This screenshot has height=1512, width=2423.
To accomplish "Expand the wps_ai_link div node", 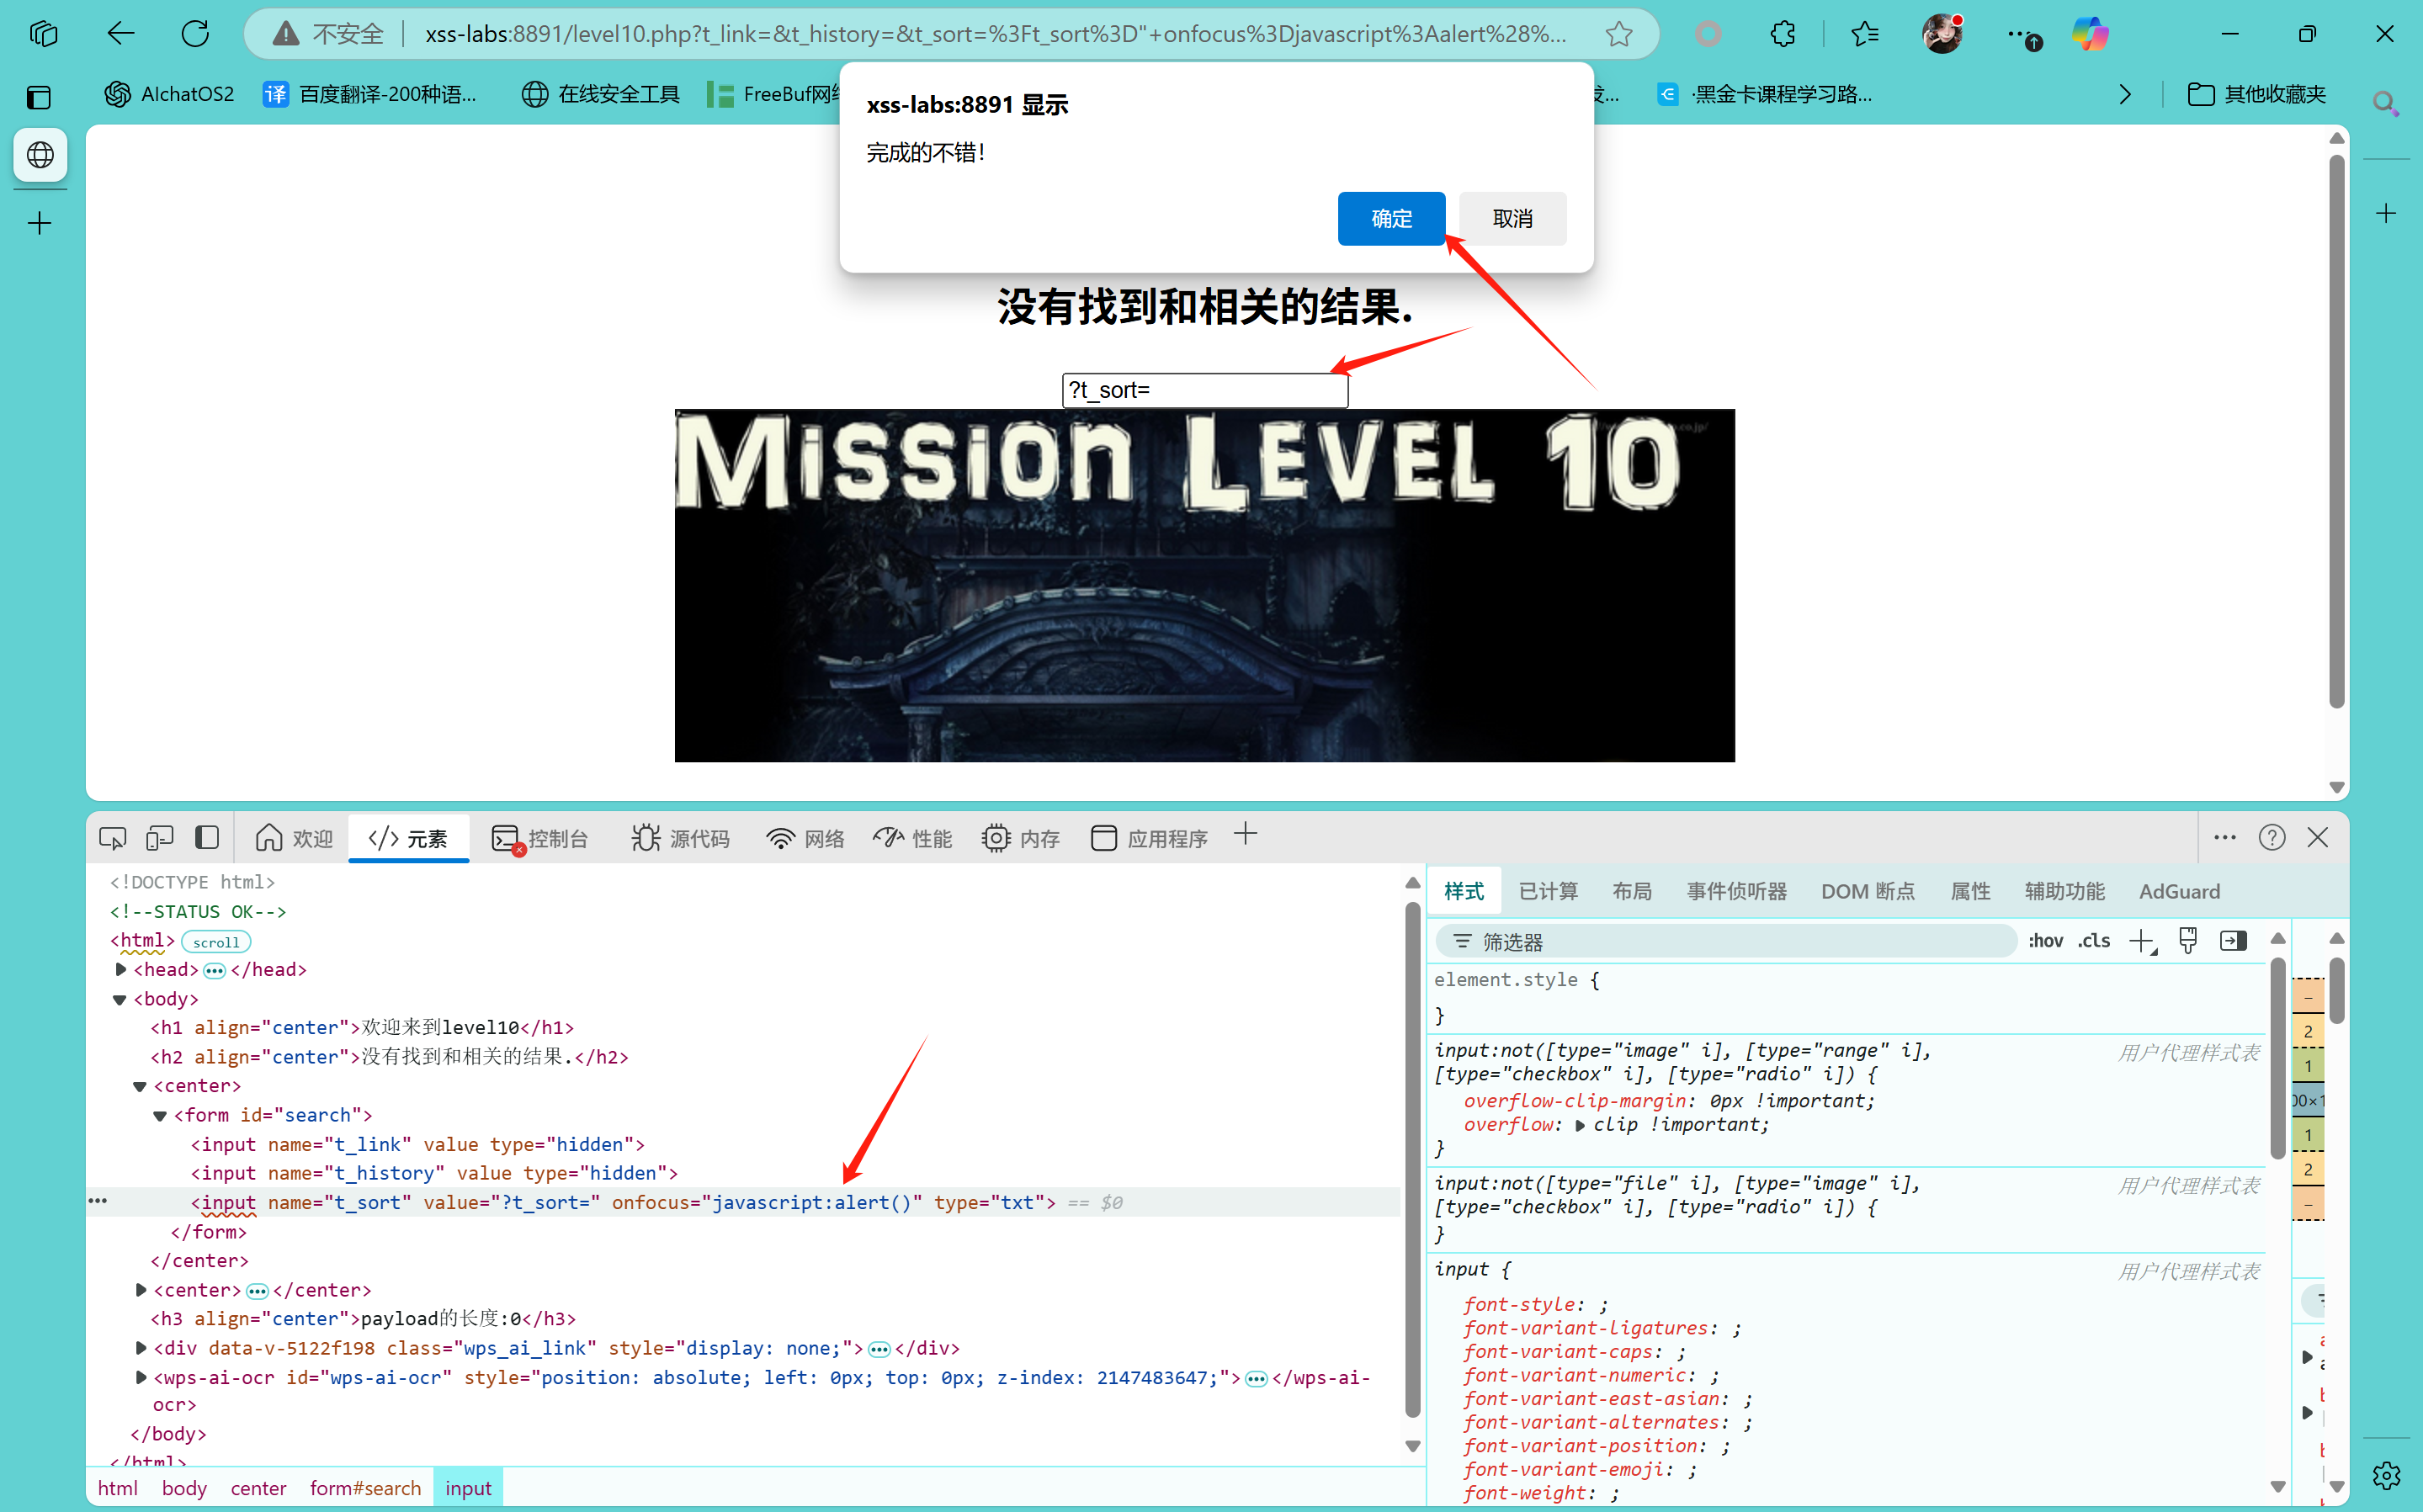I will point(141,1348).
